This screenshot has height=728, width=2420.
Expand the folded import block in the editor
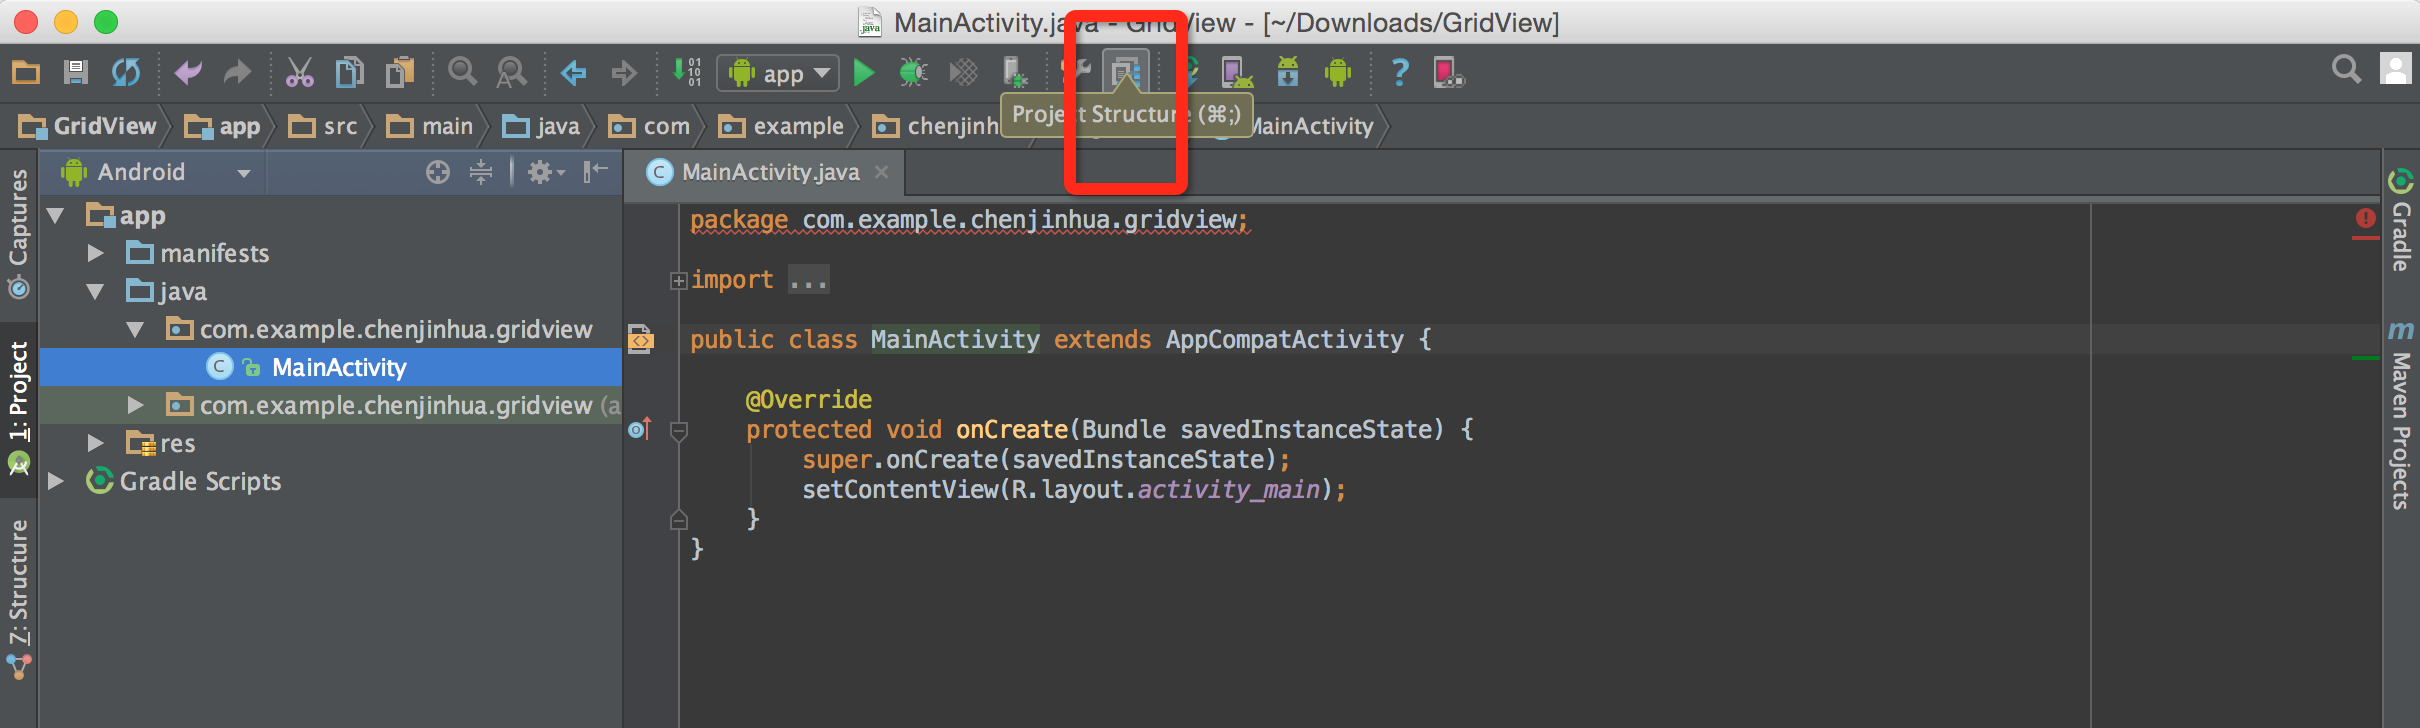tap(678, 281)
